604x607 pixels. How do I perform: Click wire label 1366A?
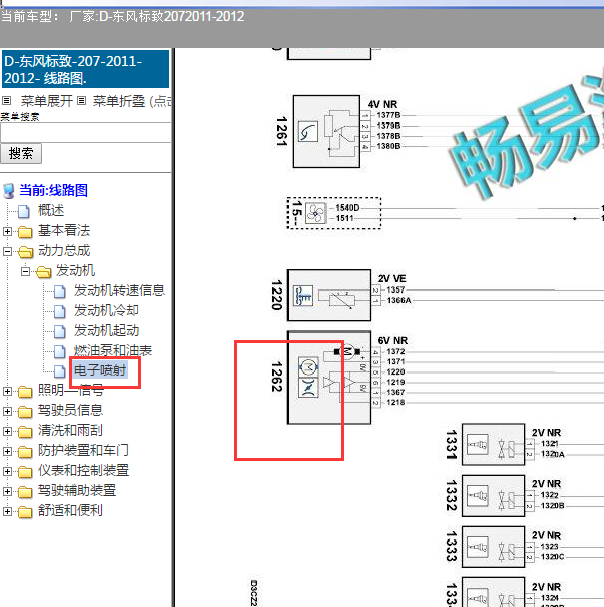pos(399,300)
